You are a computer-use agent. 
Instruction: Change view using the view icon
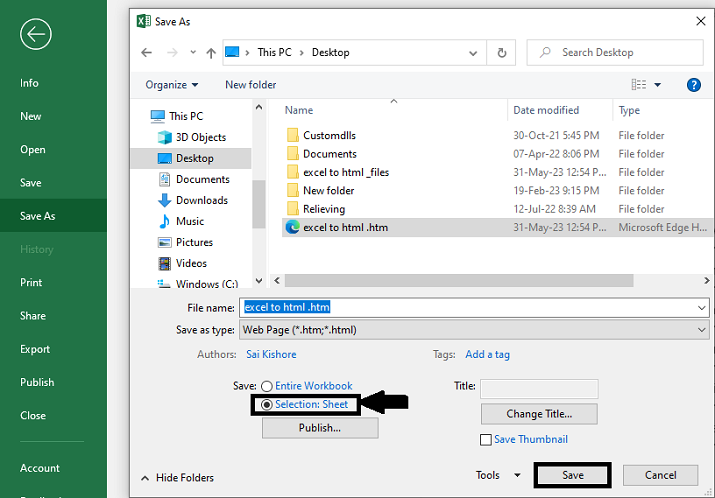[x=638, y=84]
